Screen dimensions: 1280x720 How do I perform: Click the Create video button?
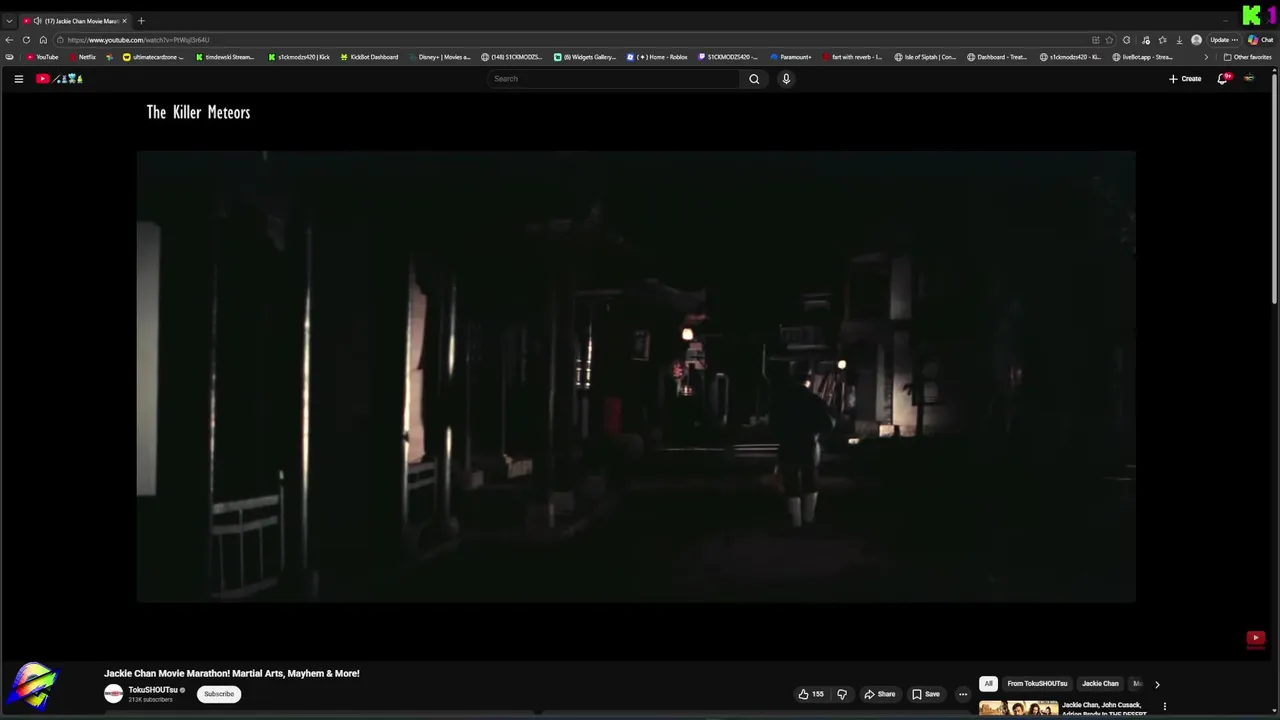[x=1185, y=79]
